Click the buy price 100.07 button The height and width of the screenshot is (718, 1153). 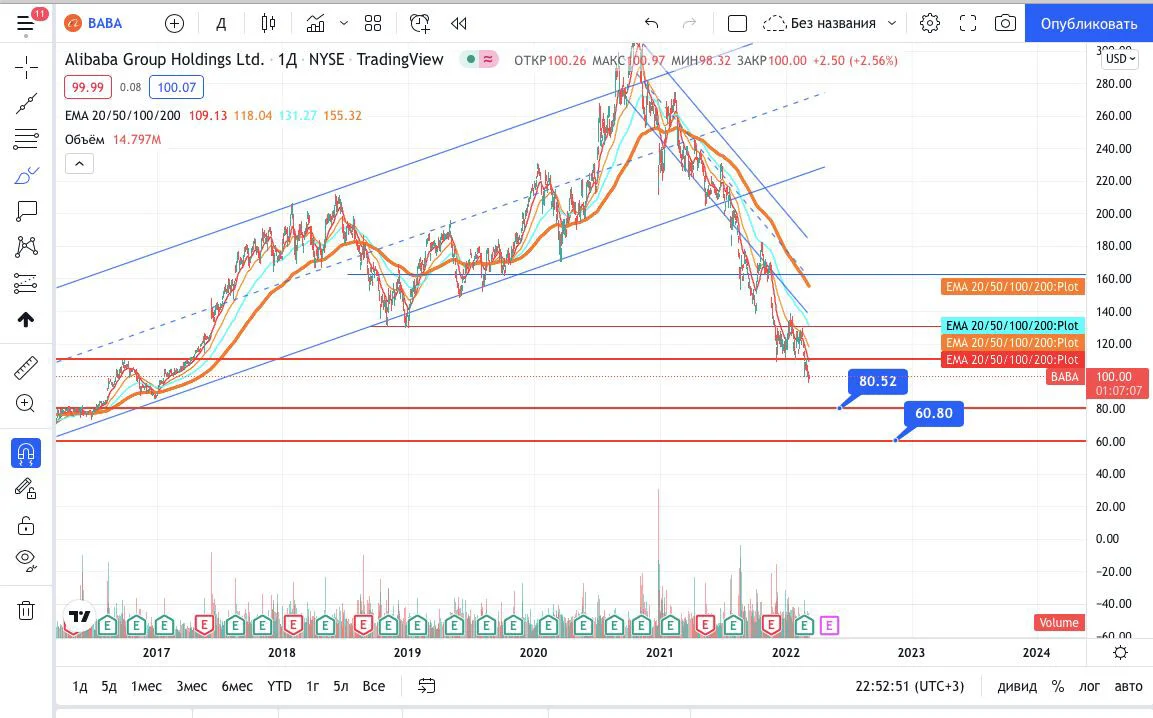coord(176,88)
